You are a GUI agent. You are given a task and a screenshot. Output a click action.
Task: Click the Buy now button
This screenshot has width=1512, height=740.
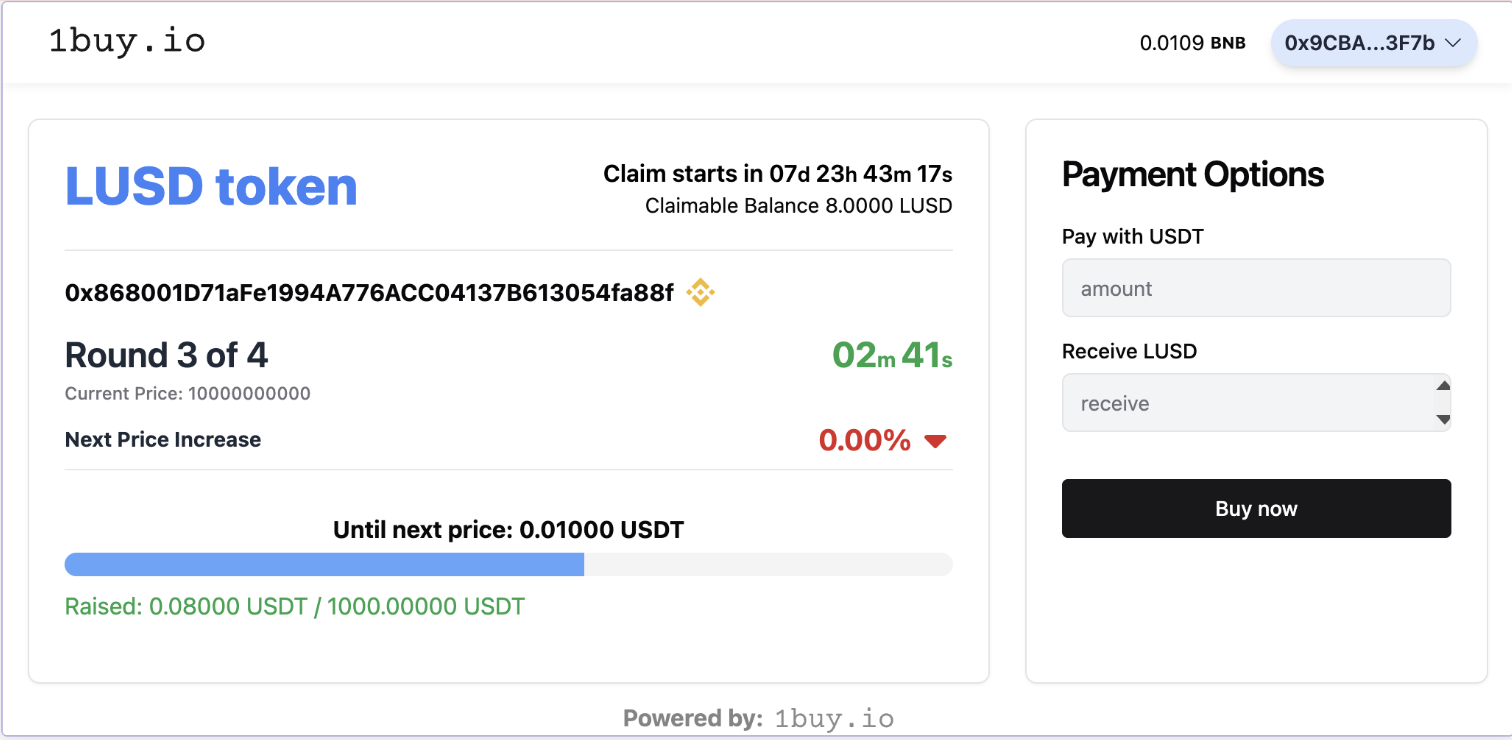pos(1256,508)
